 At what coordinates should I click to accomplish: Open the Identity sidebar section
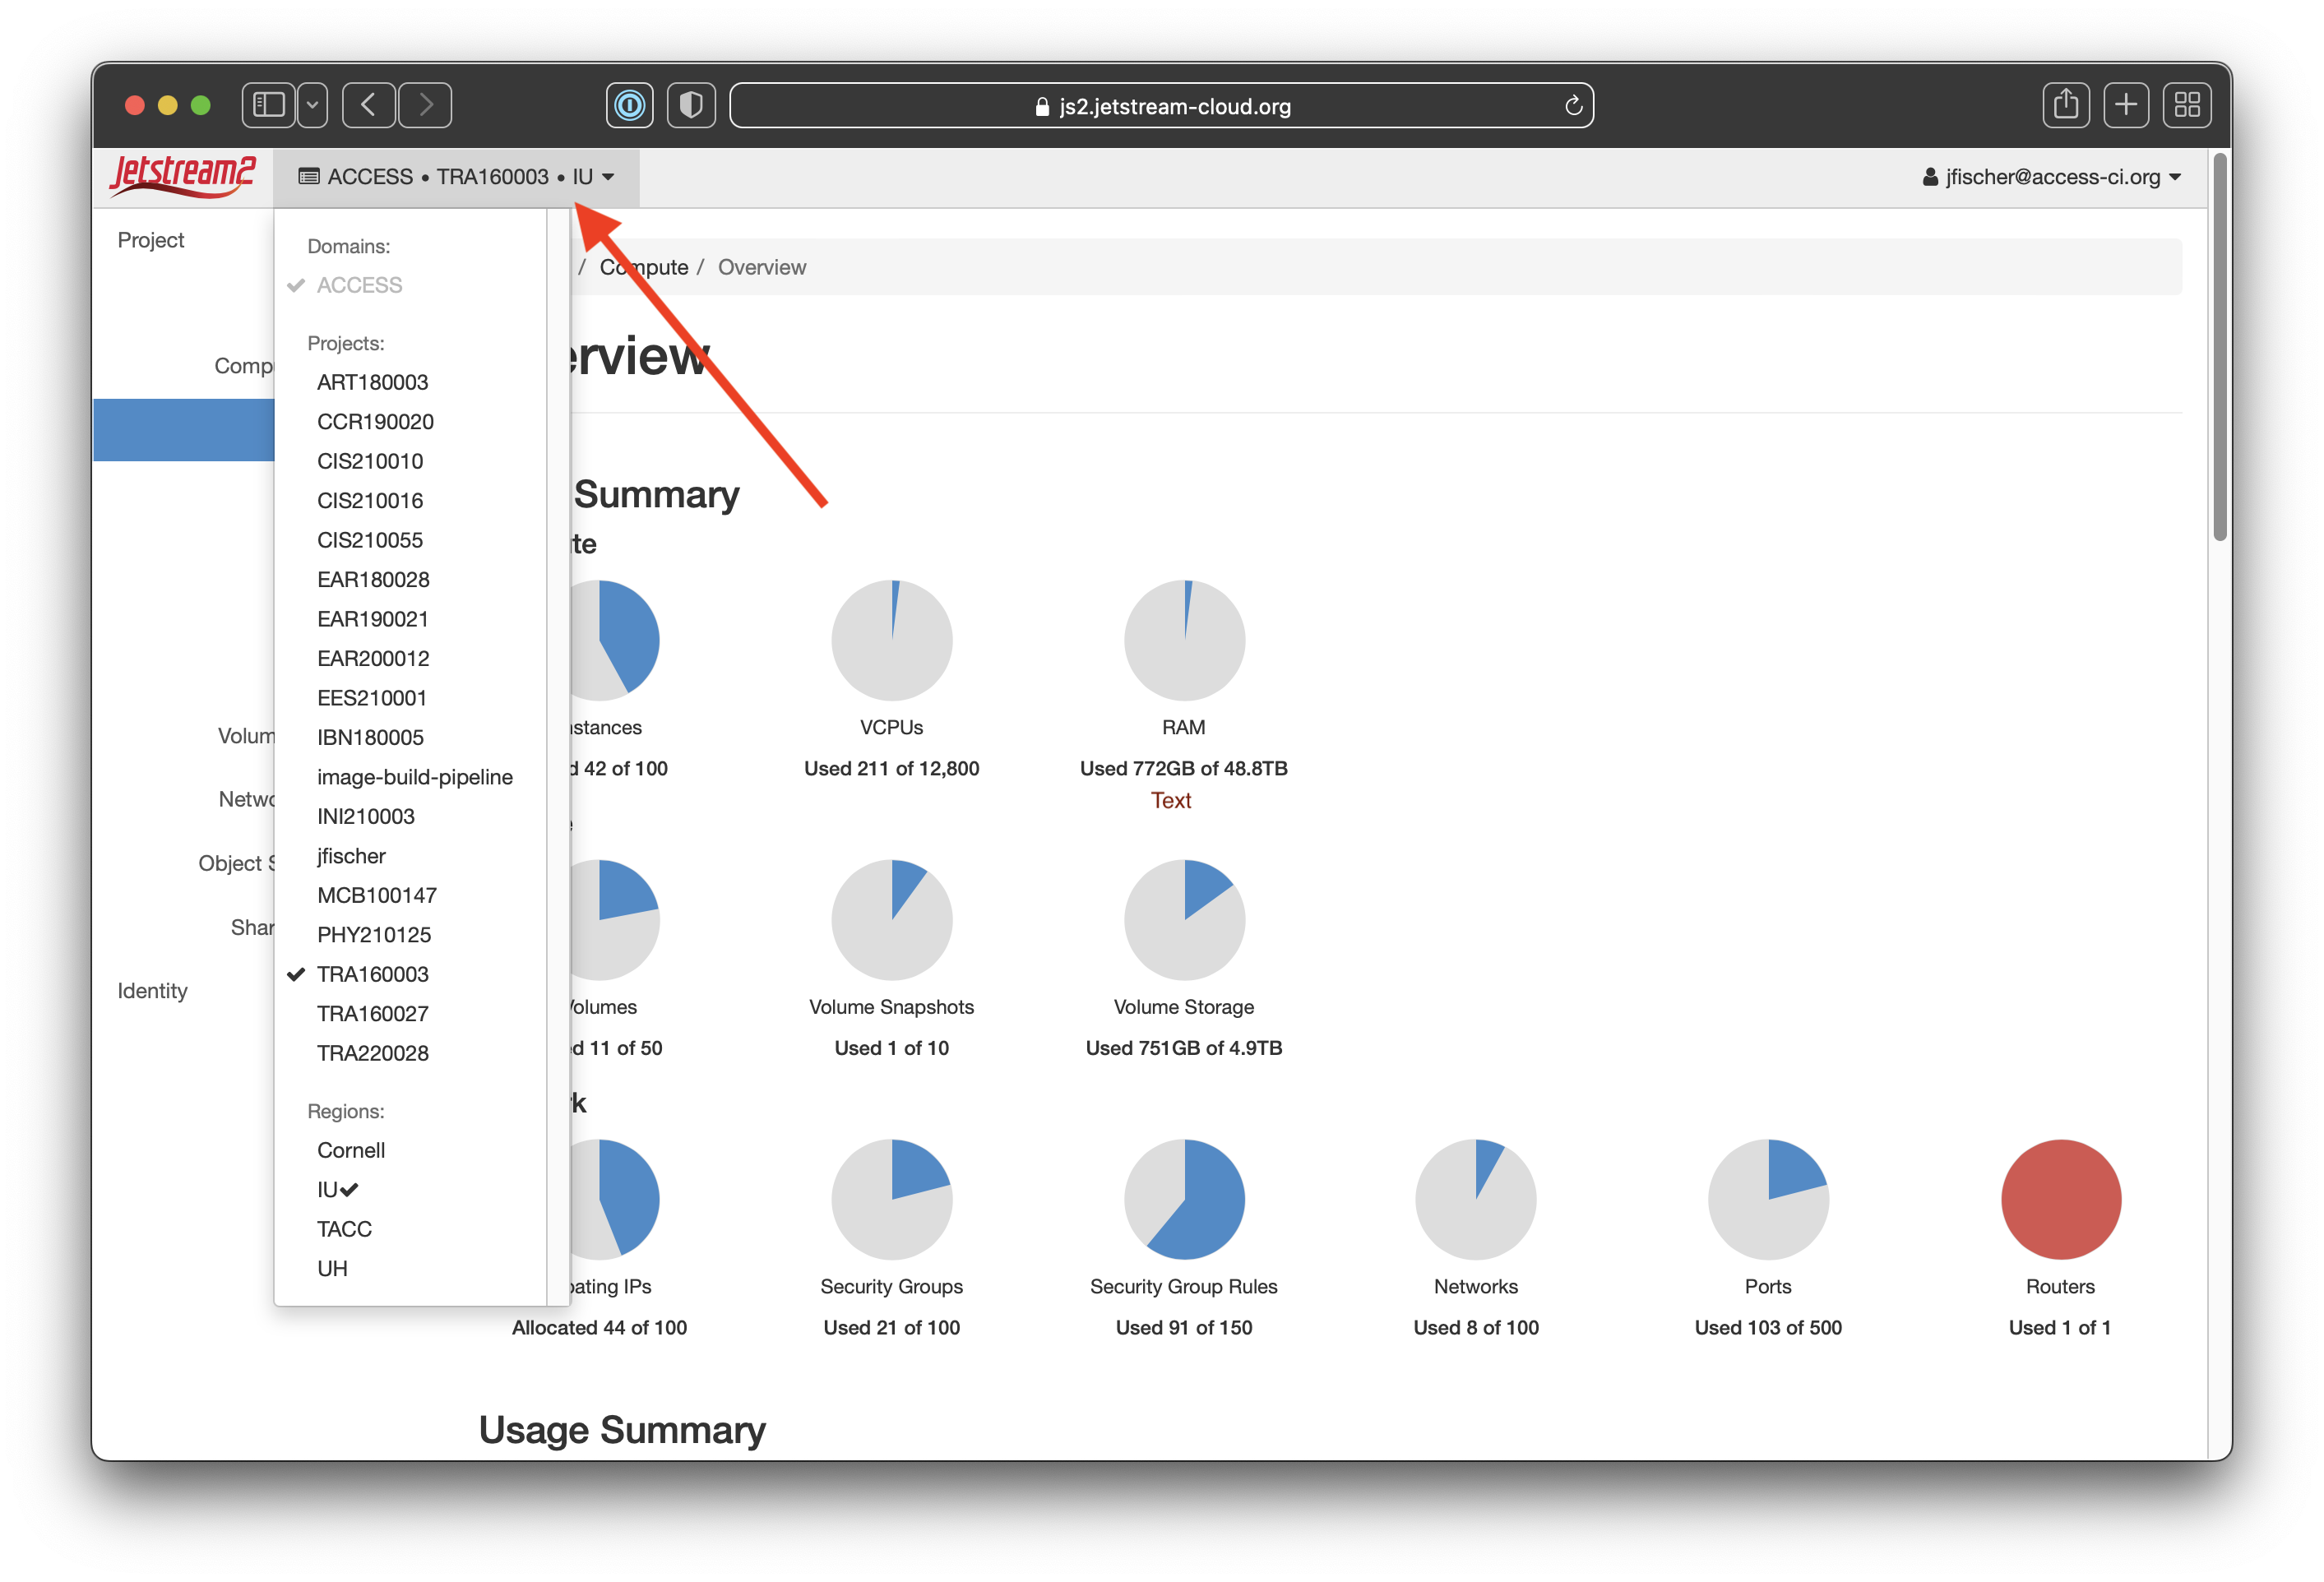click(x=152, y=990)
